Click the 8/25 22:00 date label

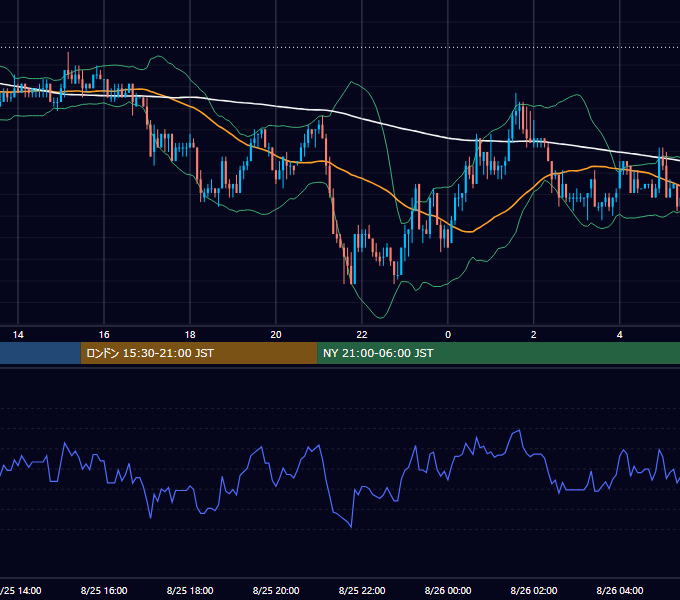pyautogui.click(x=362, y=590)
